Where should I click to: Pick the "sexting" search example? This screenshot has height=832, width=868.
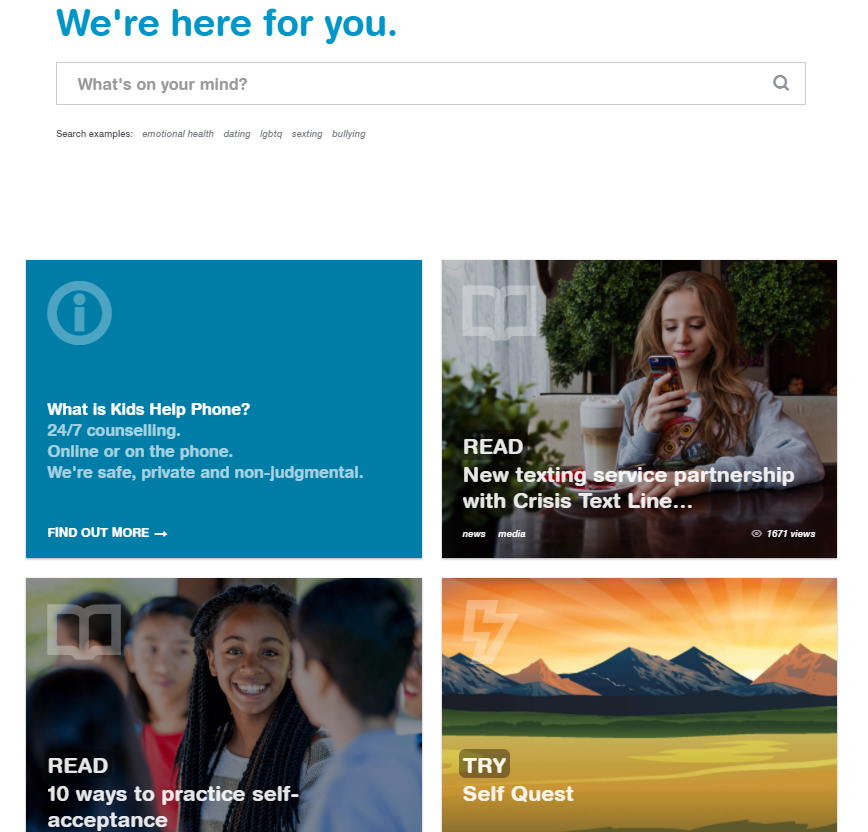(307, 134)
